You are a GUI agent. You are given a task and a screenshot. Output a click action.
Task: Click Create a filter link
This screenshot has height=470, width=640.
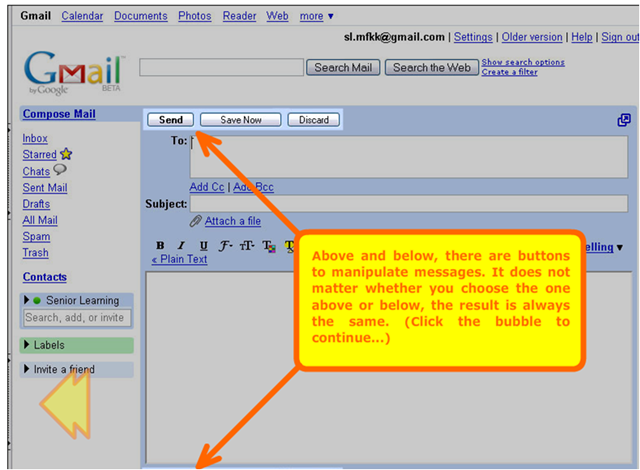(509, 72)
